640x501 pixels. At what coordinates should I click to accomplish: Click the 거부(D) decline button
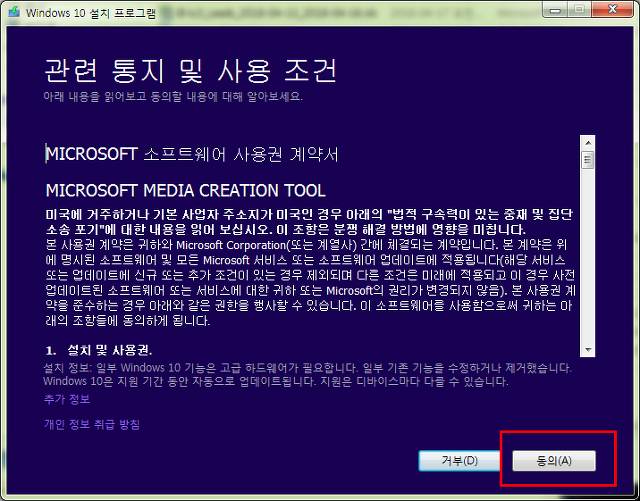point(459,461)
